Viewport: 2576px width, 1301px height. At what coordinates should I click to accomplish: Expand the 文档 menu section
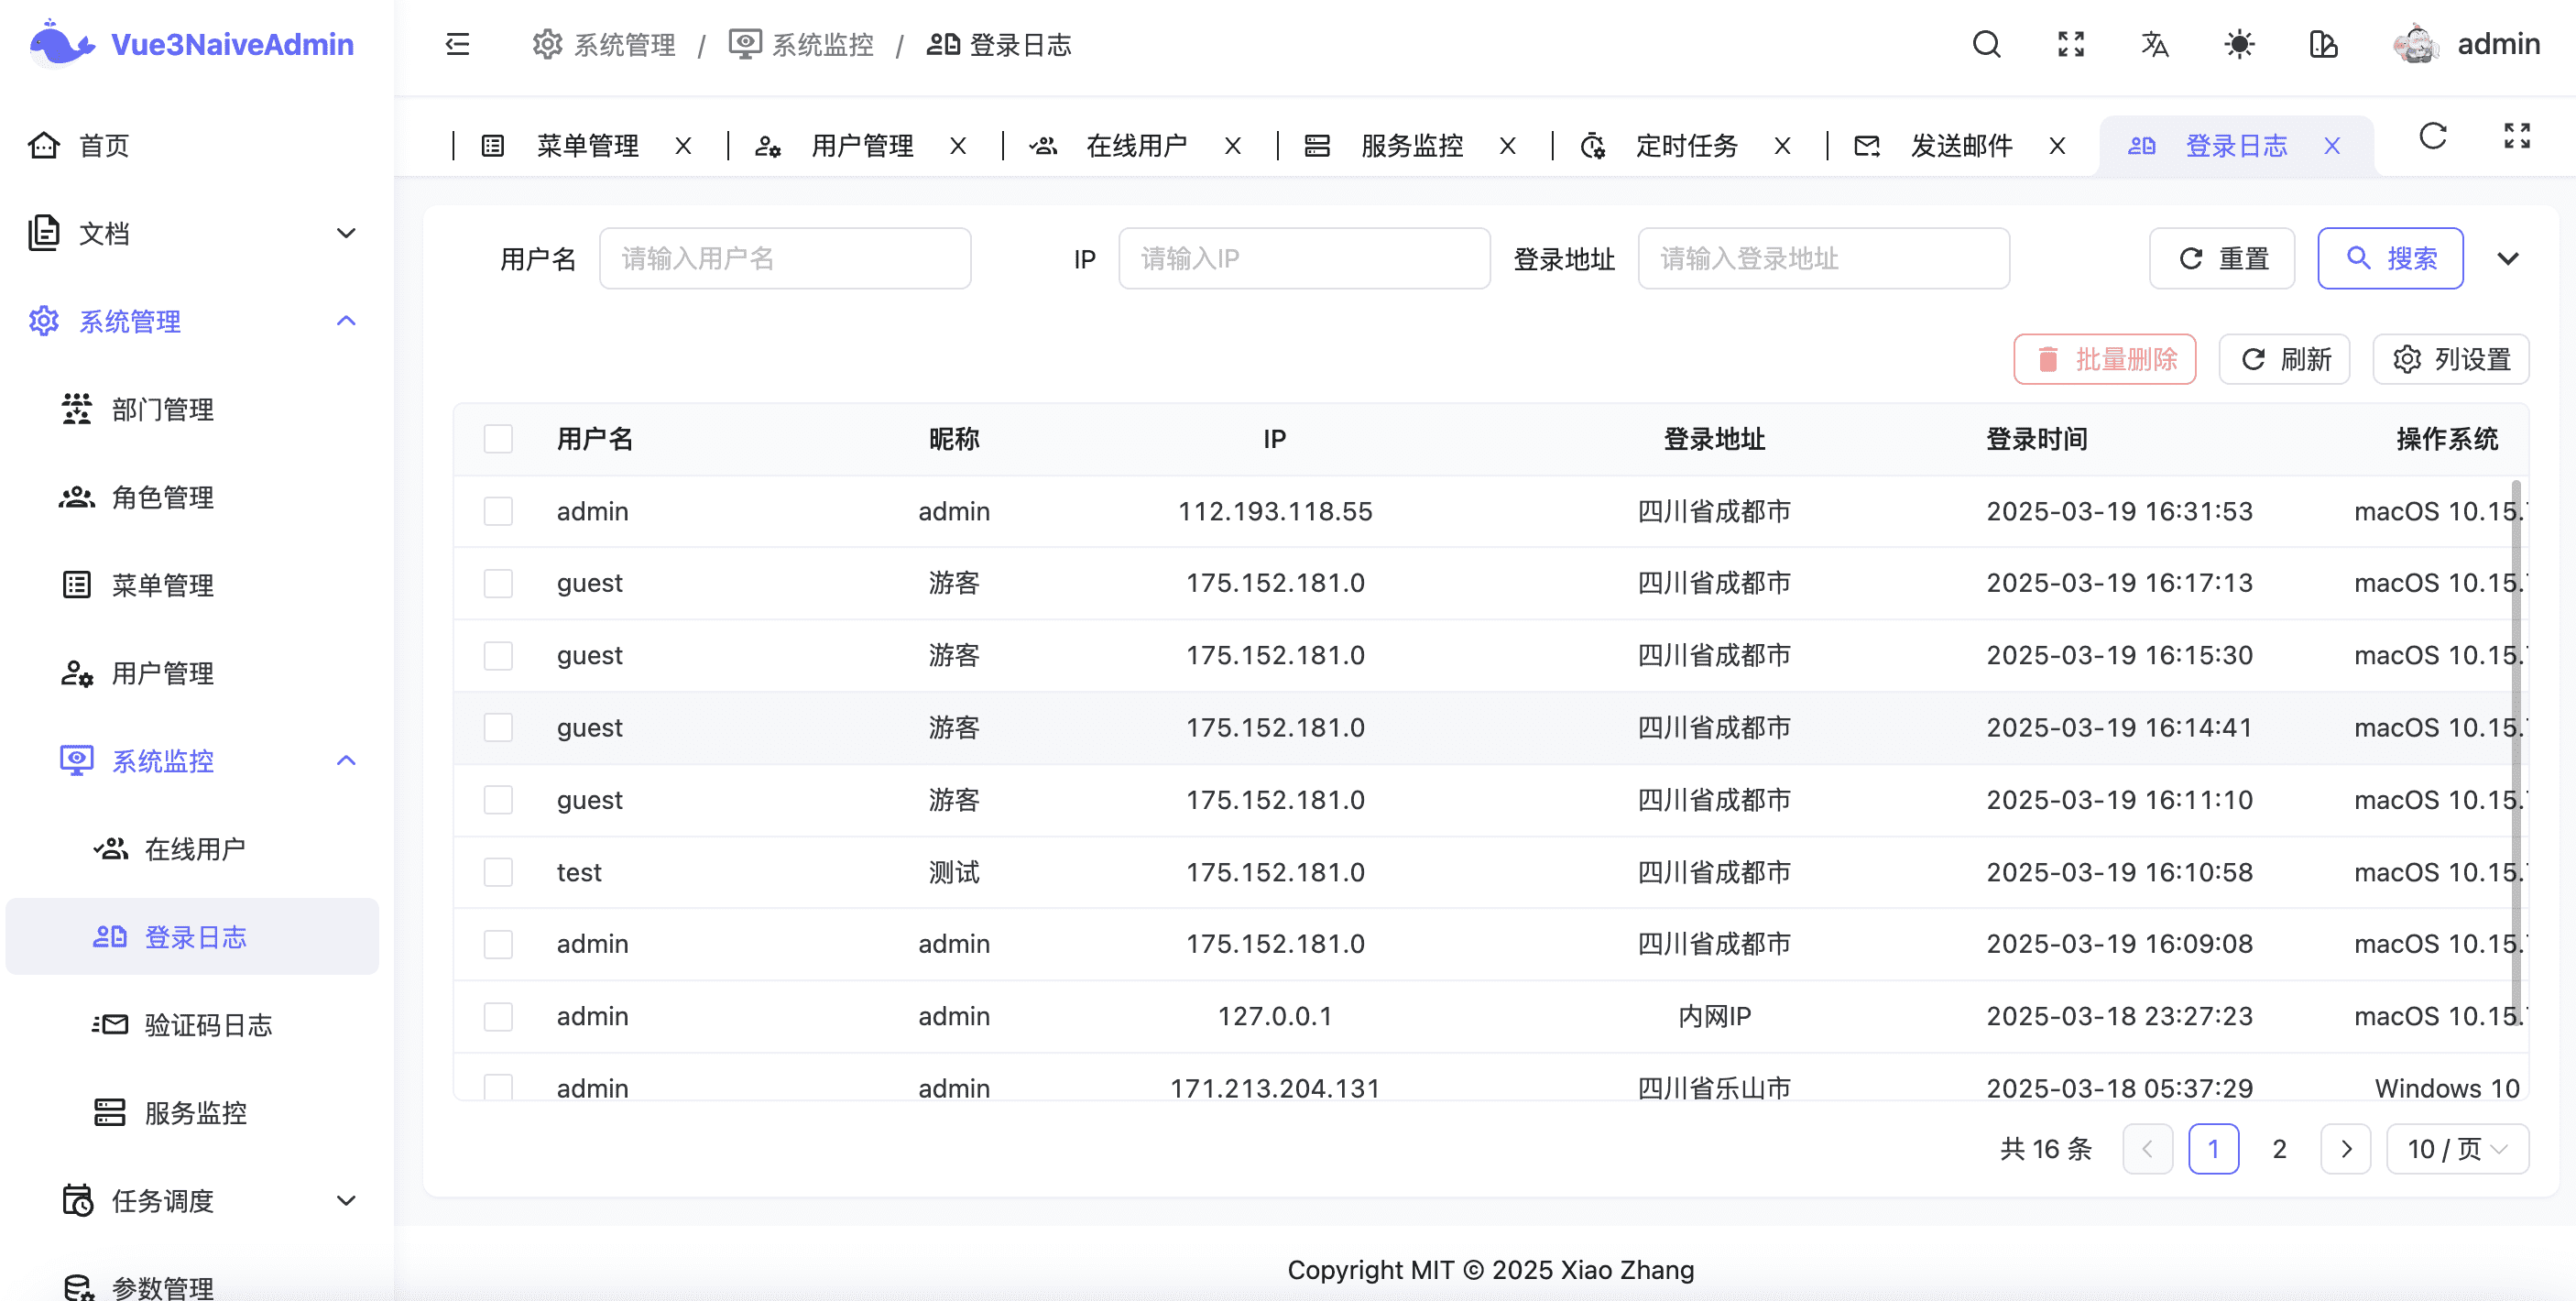(346, 232)
